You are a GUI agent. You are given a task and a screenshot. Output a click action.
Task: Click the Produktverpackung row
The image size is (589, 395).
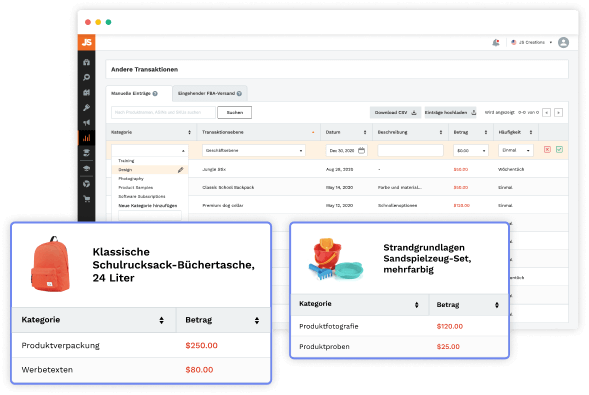pyautogui.click(x=141, y=345)
